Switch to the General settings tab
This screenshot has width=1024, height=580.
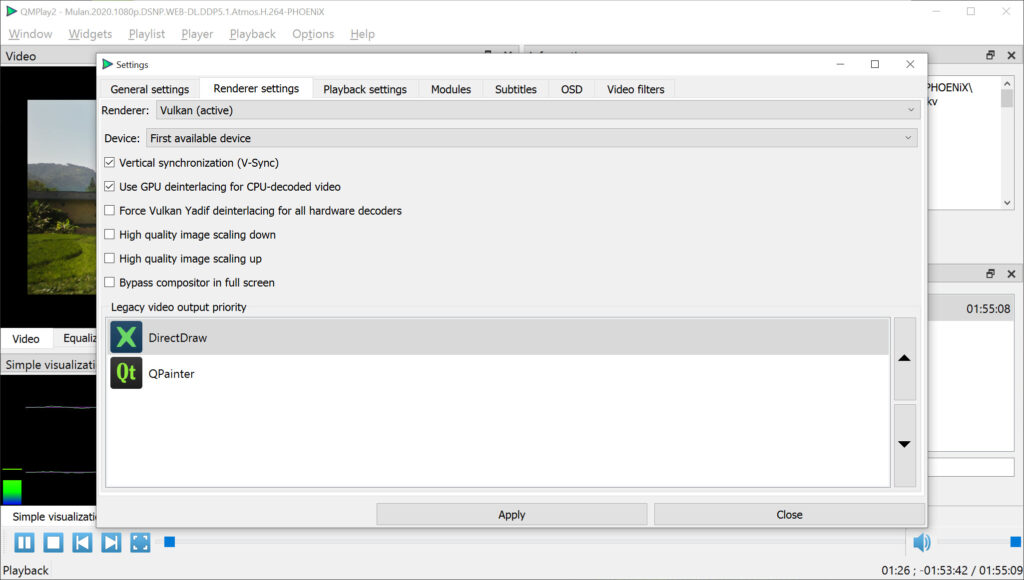(150, 89)
